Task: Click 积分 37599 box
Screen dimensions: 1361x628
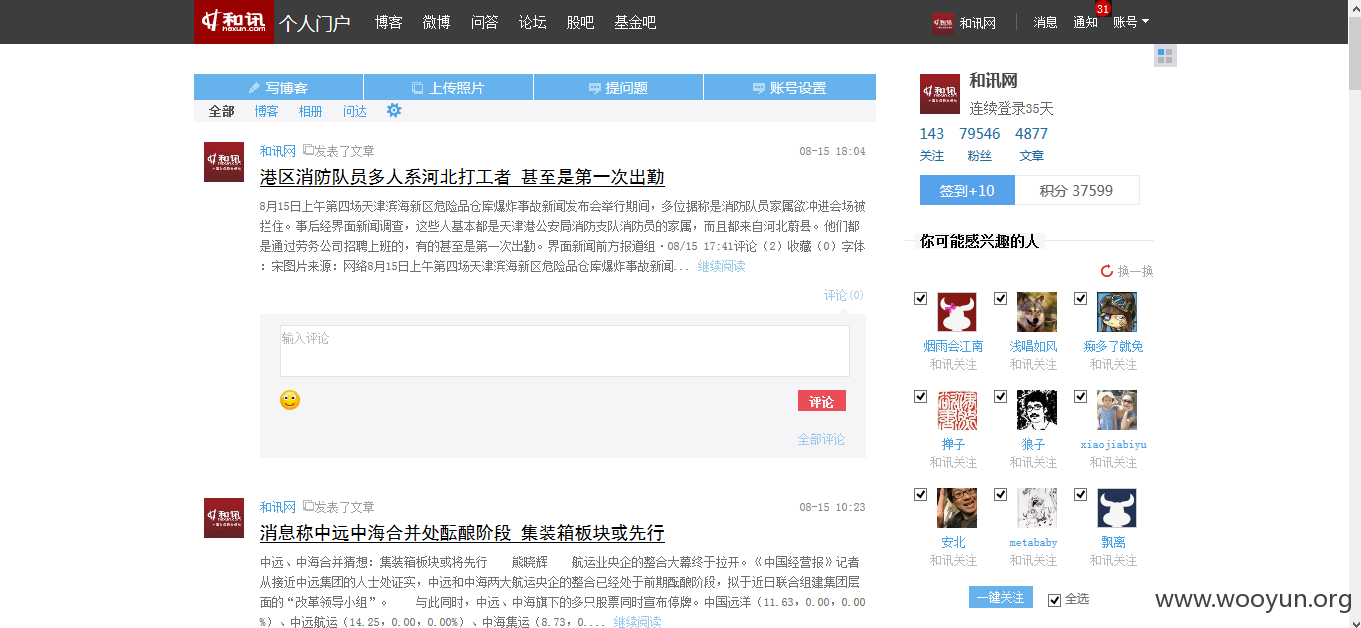Action: coord(1077,190)
